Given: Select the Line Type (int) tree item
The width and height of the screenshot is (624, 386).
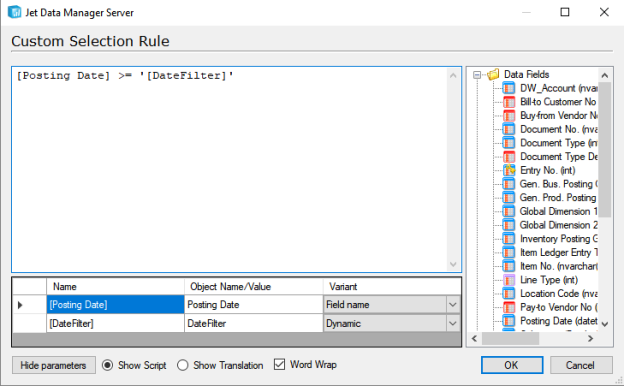Looking at the screenshot, I should (549, 280).
